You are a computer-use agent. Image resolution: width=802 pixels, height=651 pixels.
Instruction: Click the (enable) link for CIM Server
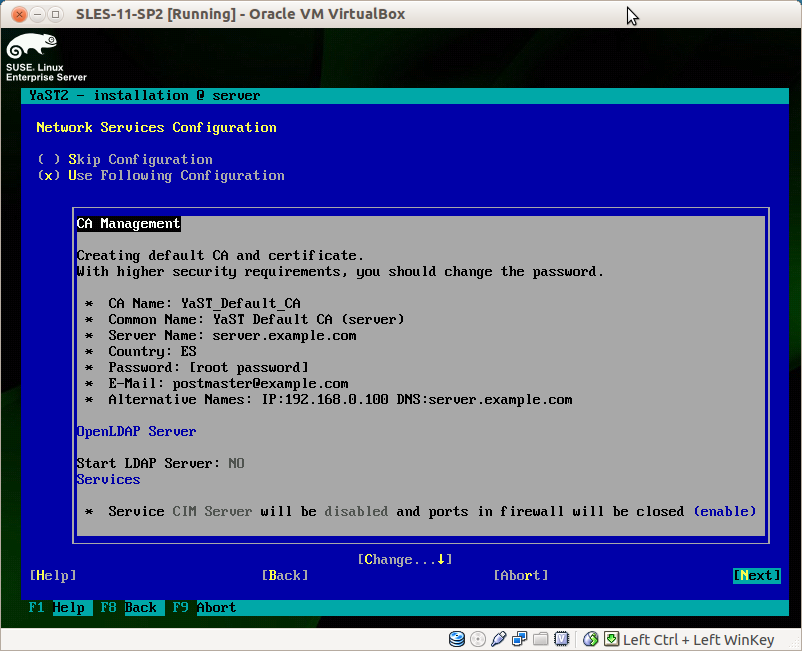click(x=725, y=511)
